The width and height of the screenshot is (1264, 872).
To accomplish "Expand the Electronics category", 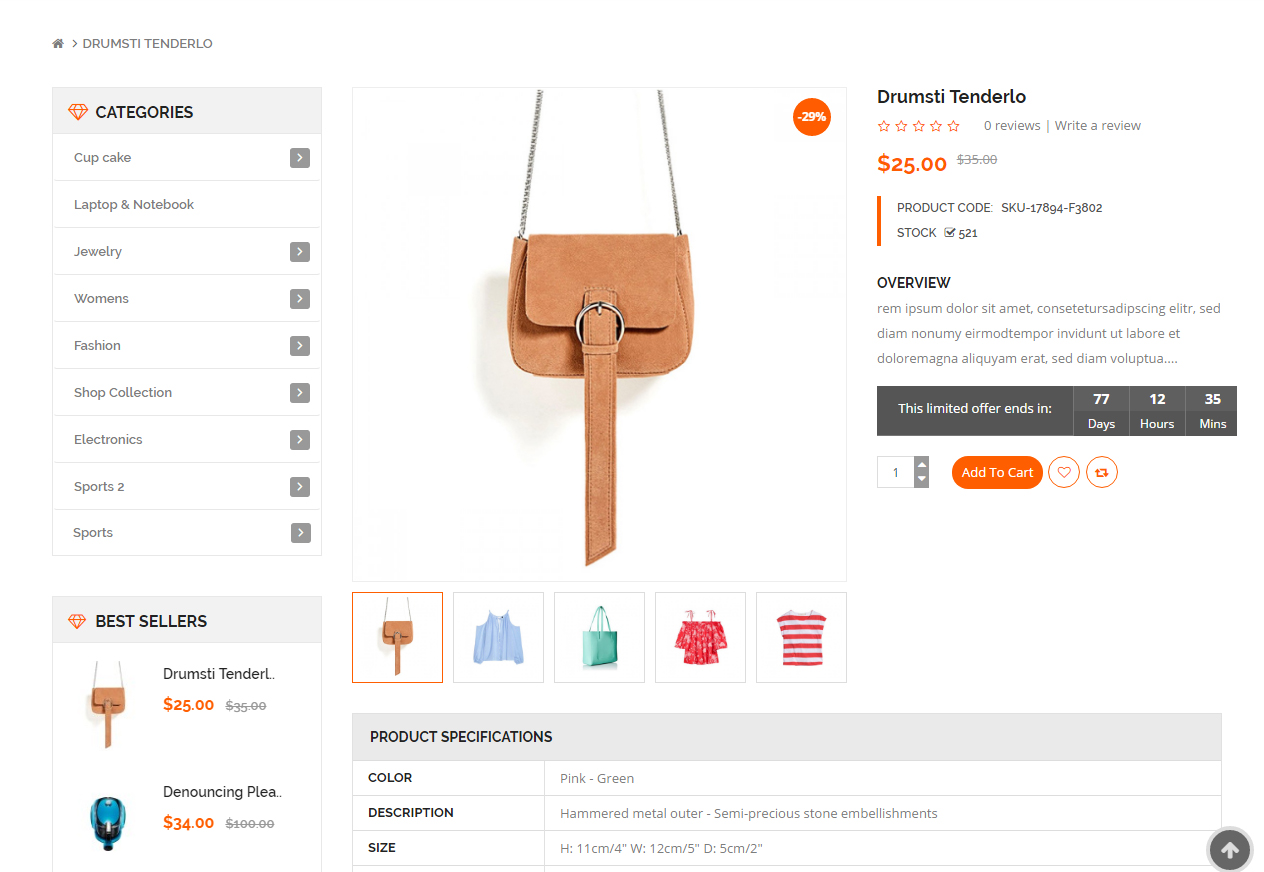I will point(300,440).
